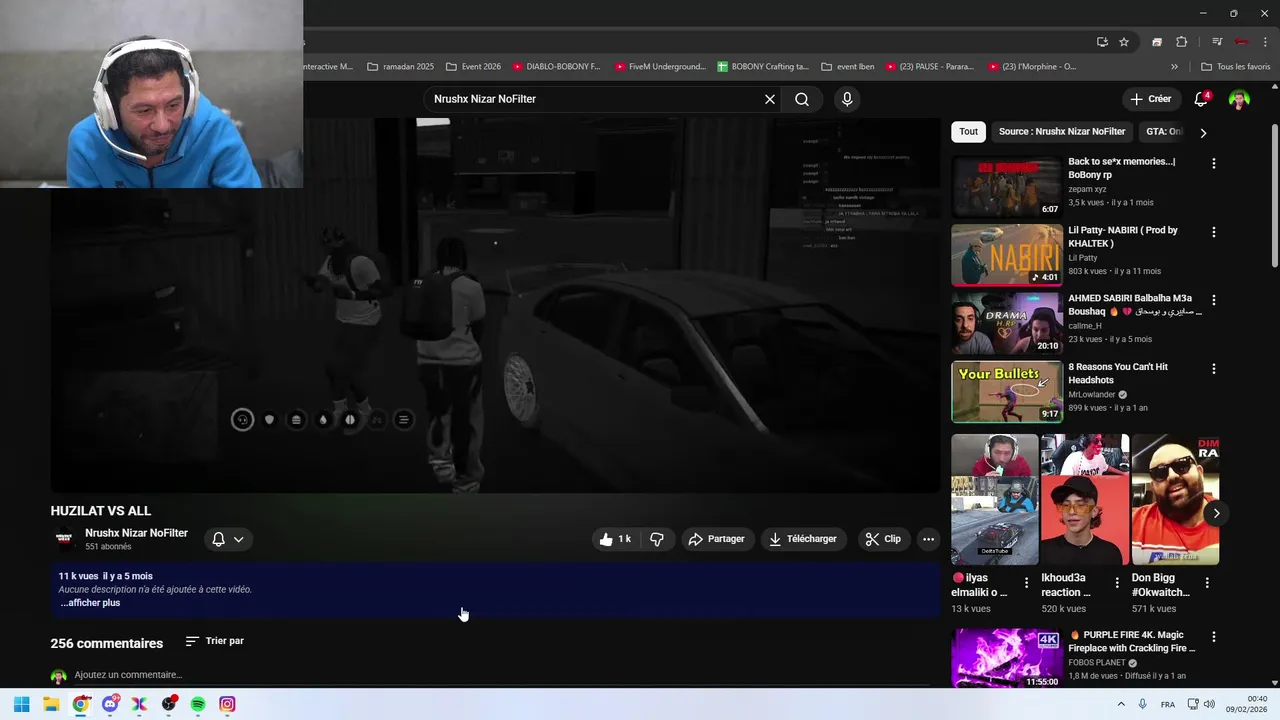
Task: Select the Tout filter chip
Action: point(968,132)
